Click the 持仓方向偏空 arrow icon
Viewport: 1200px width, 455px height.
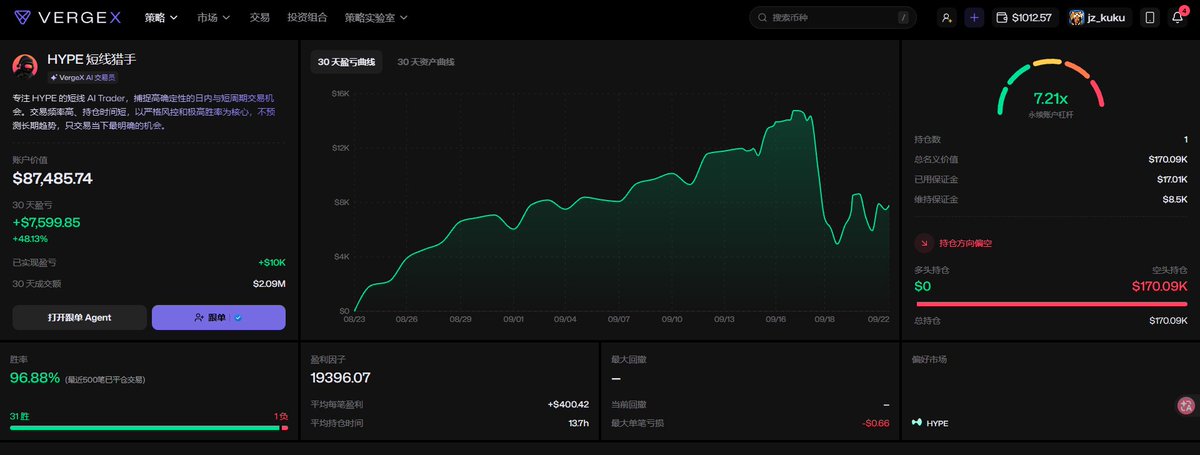point(925,243)
